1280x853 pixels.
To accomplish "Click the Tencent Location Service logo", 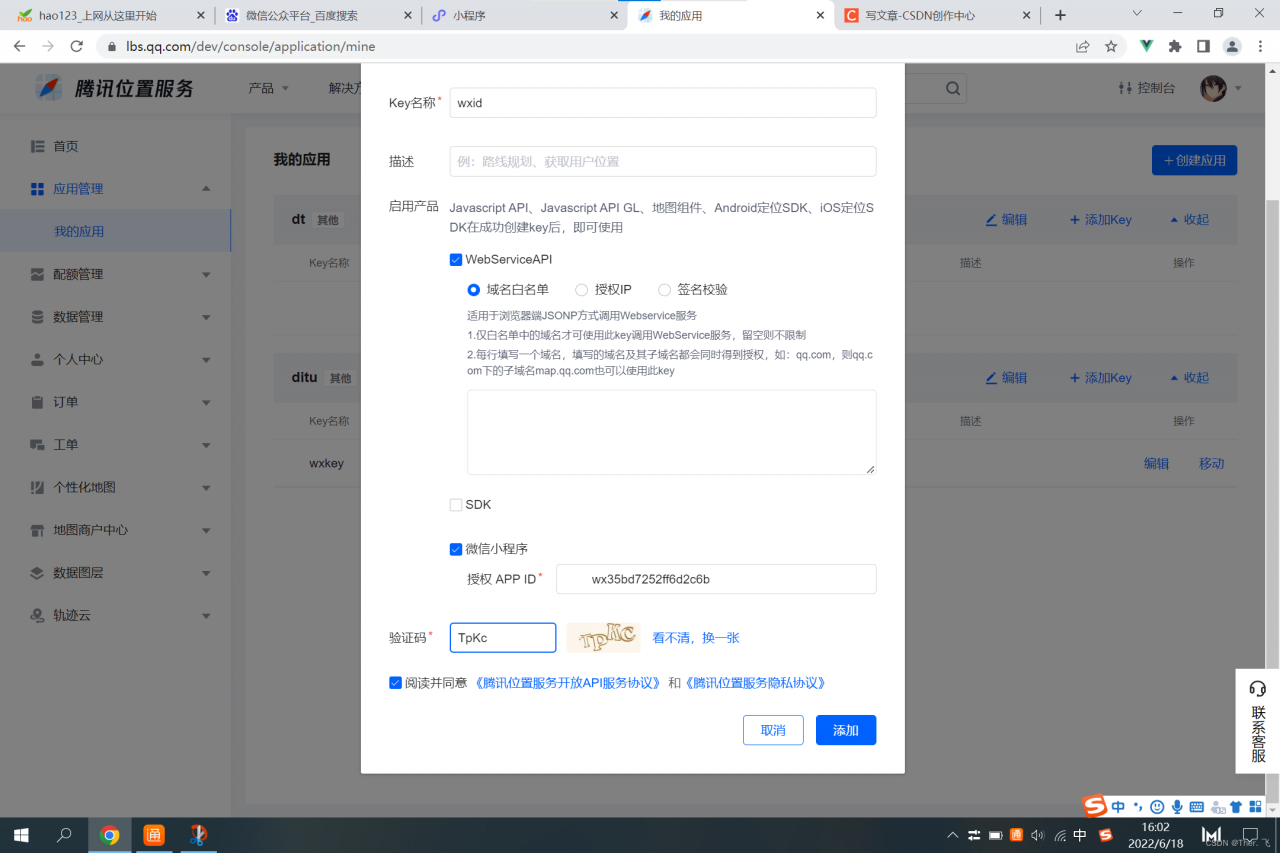I will pyautogui.click(x=115, y=88).
